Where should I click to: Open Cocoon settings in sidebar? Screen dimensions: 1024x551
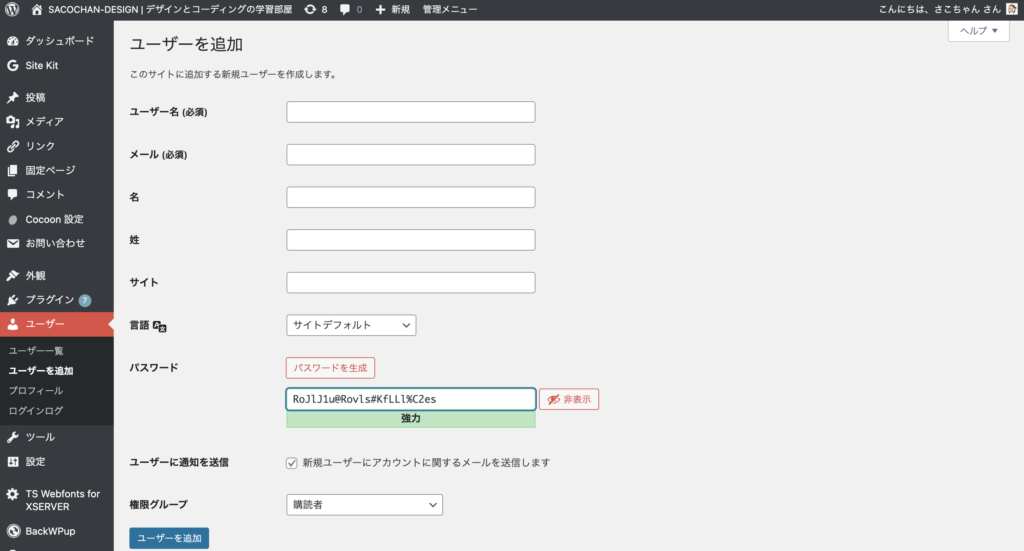pos(54,219)
